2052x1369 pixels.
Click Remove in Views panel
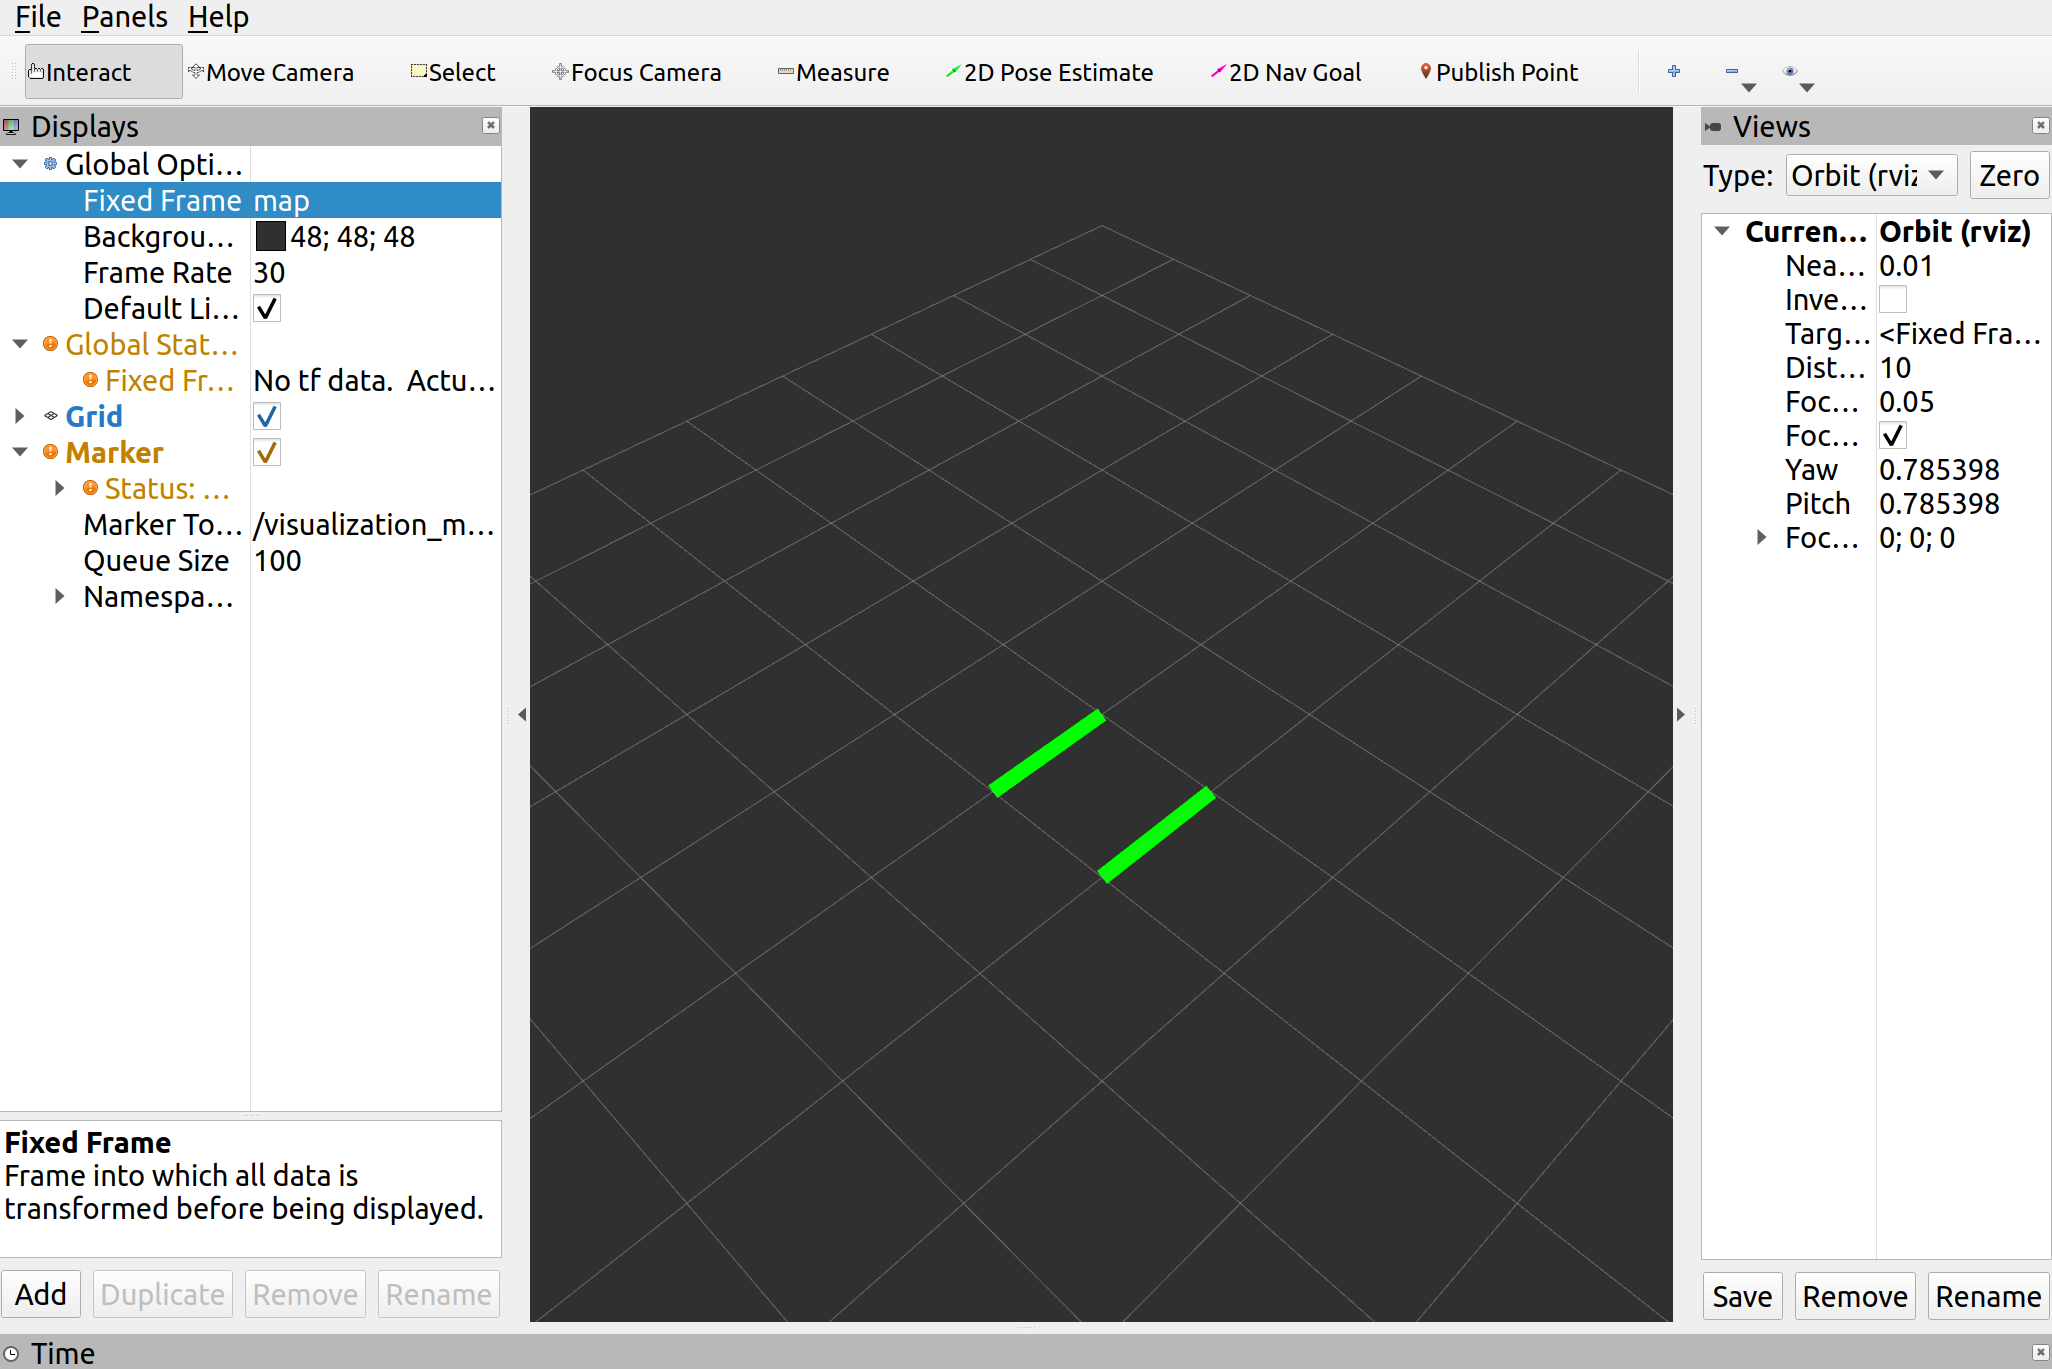pyautogui.click(x=1855, y=1296)
